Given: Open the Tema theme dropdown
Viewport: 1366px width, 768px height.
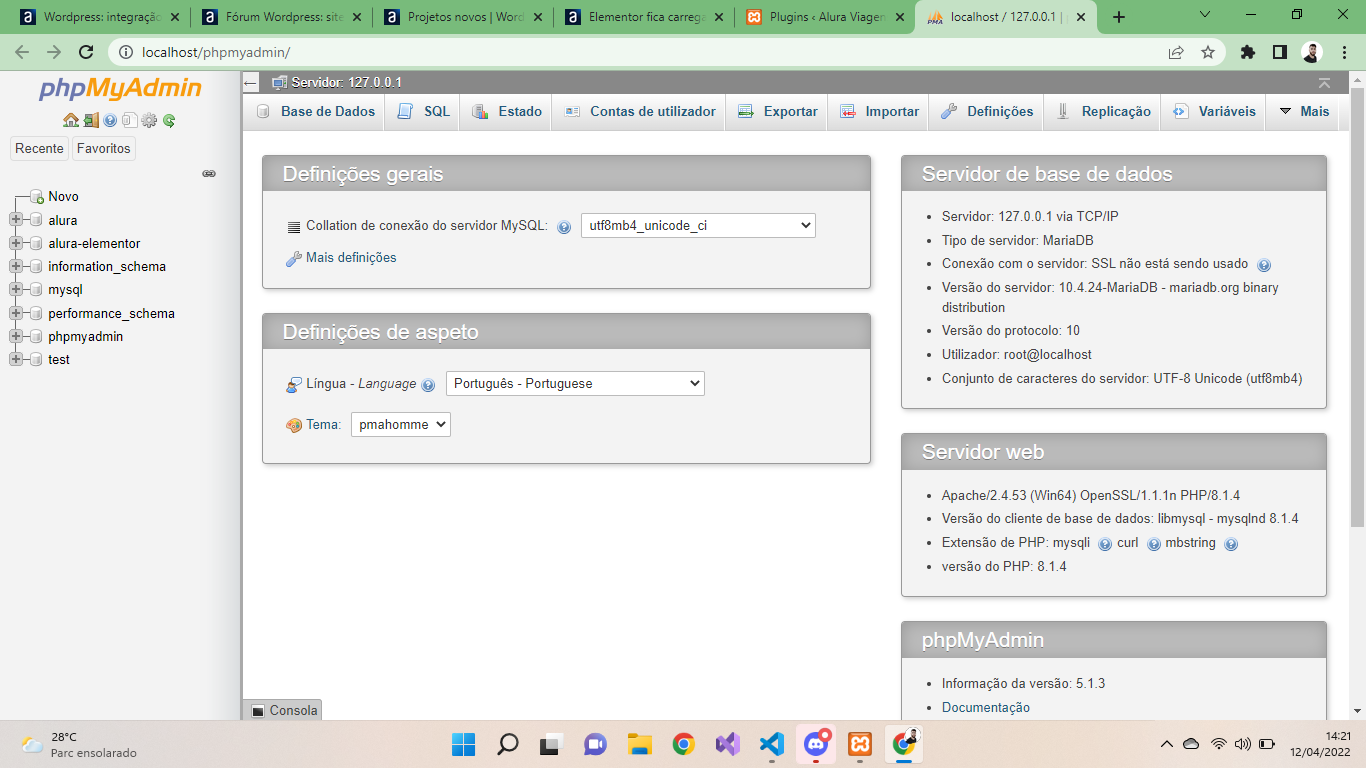Looking at the screenshot, I should 401,424.
